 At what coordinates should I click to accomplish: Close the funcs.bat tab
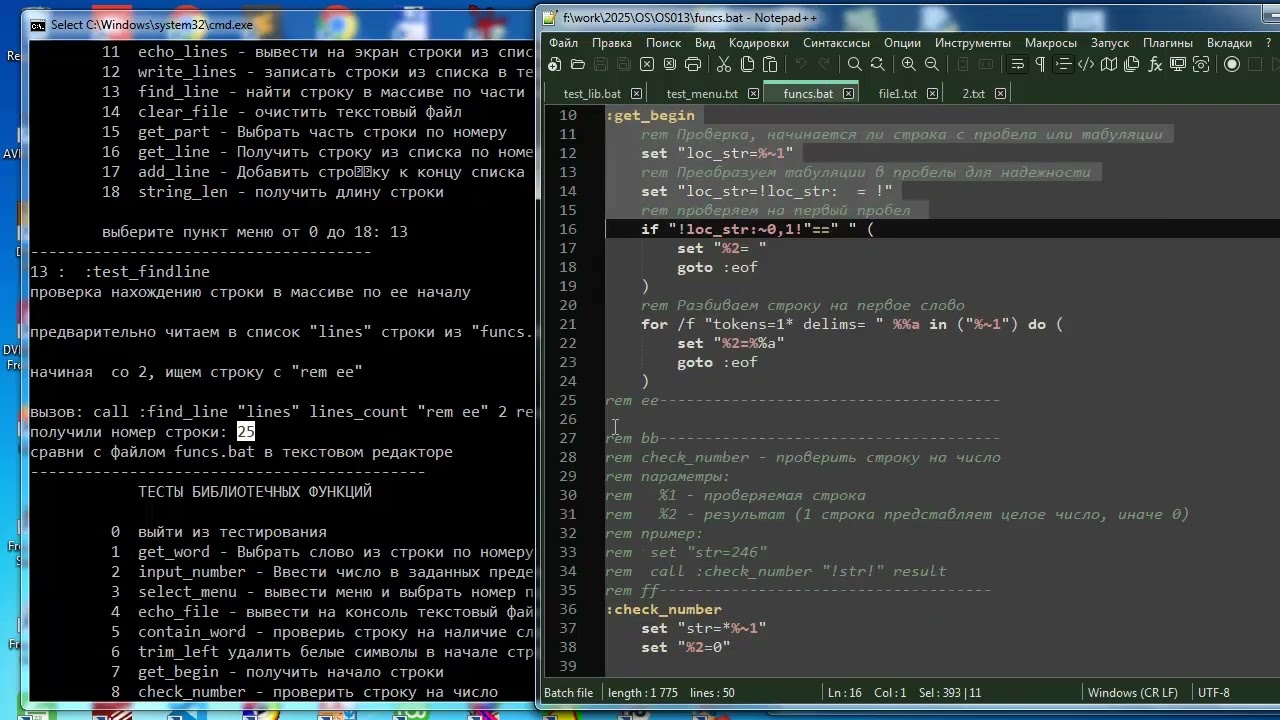coord(848,93)
